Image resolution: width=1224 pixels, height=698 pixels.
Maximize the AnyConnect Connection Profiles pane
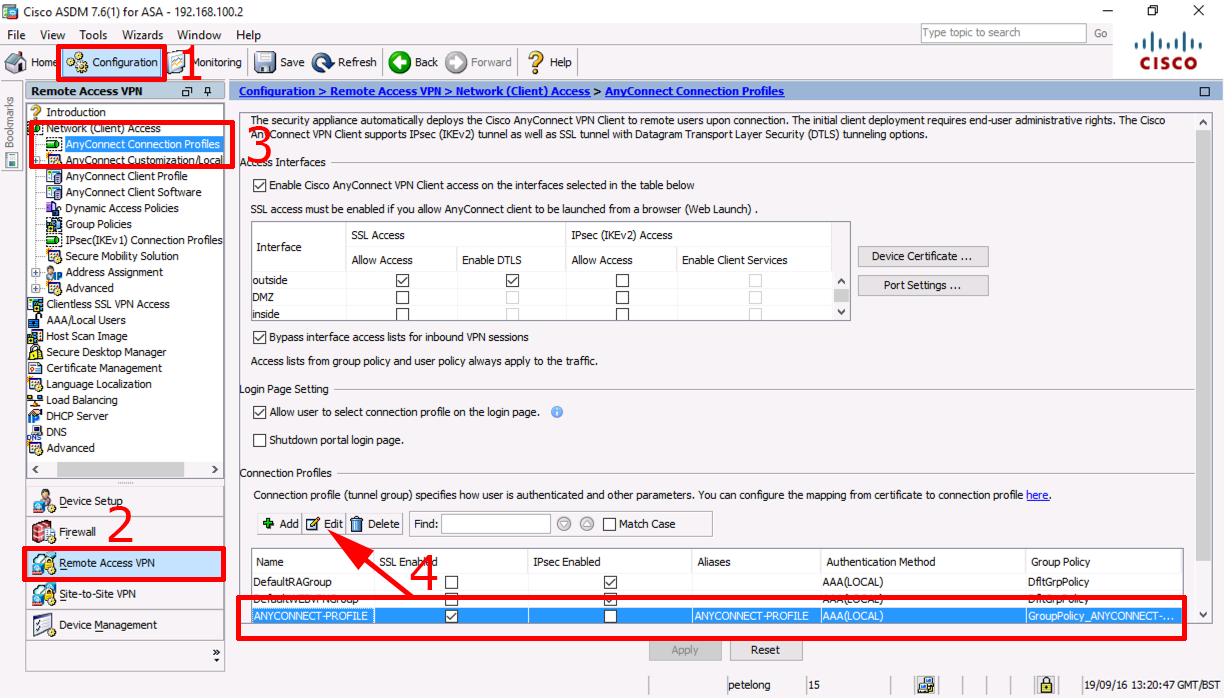tap(1204, 92)
